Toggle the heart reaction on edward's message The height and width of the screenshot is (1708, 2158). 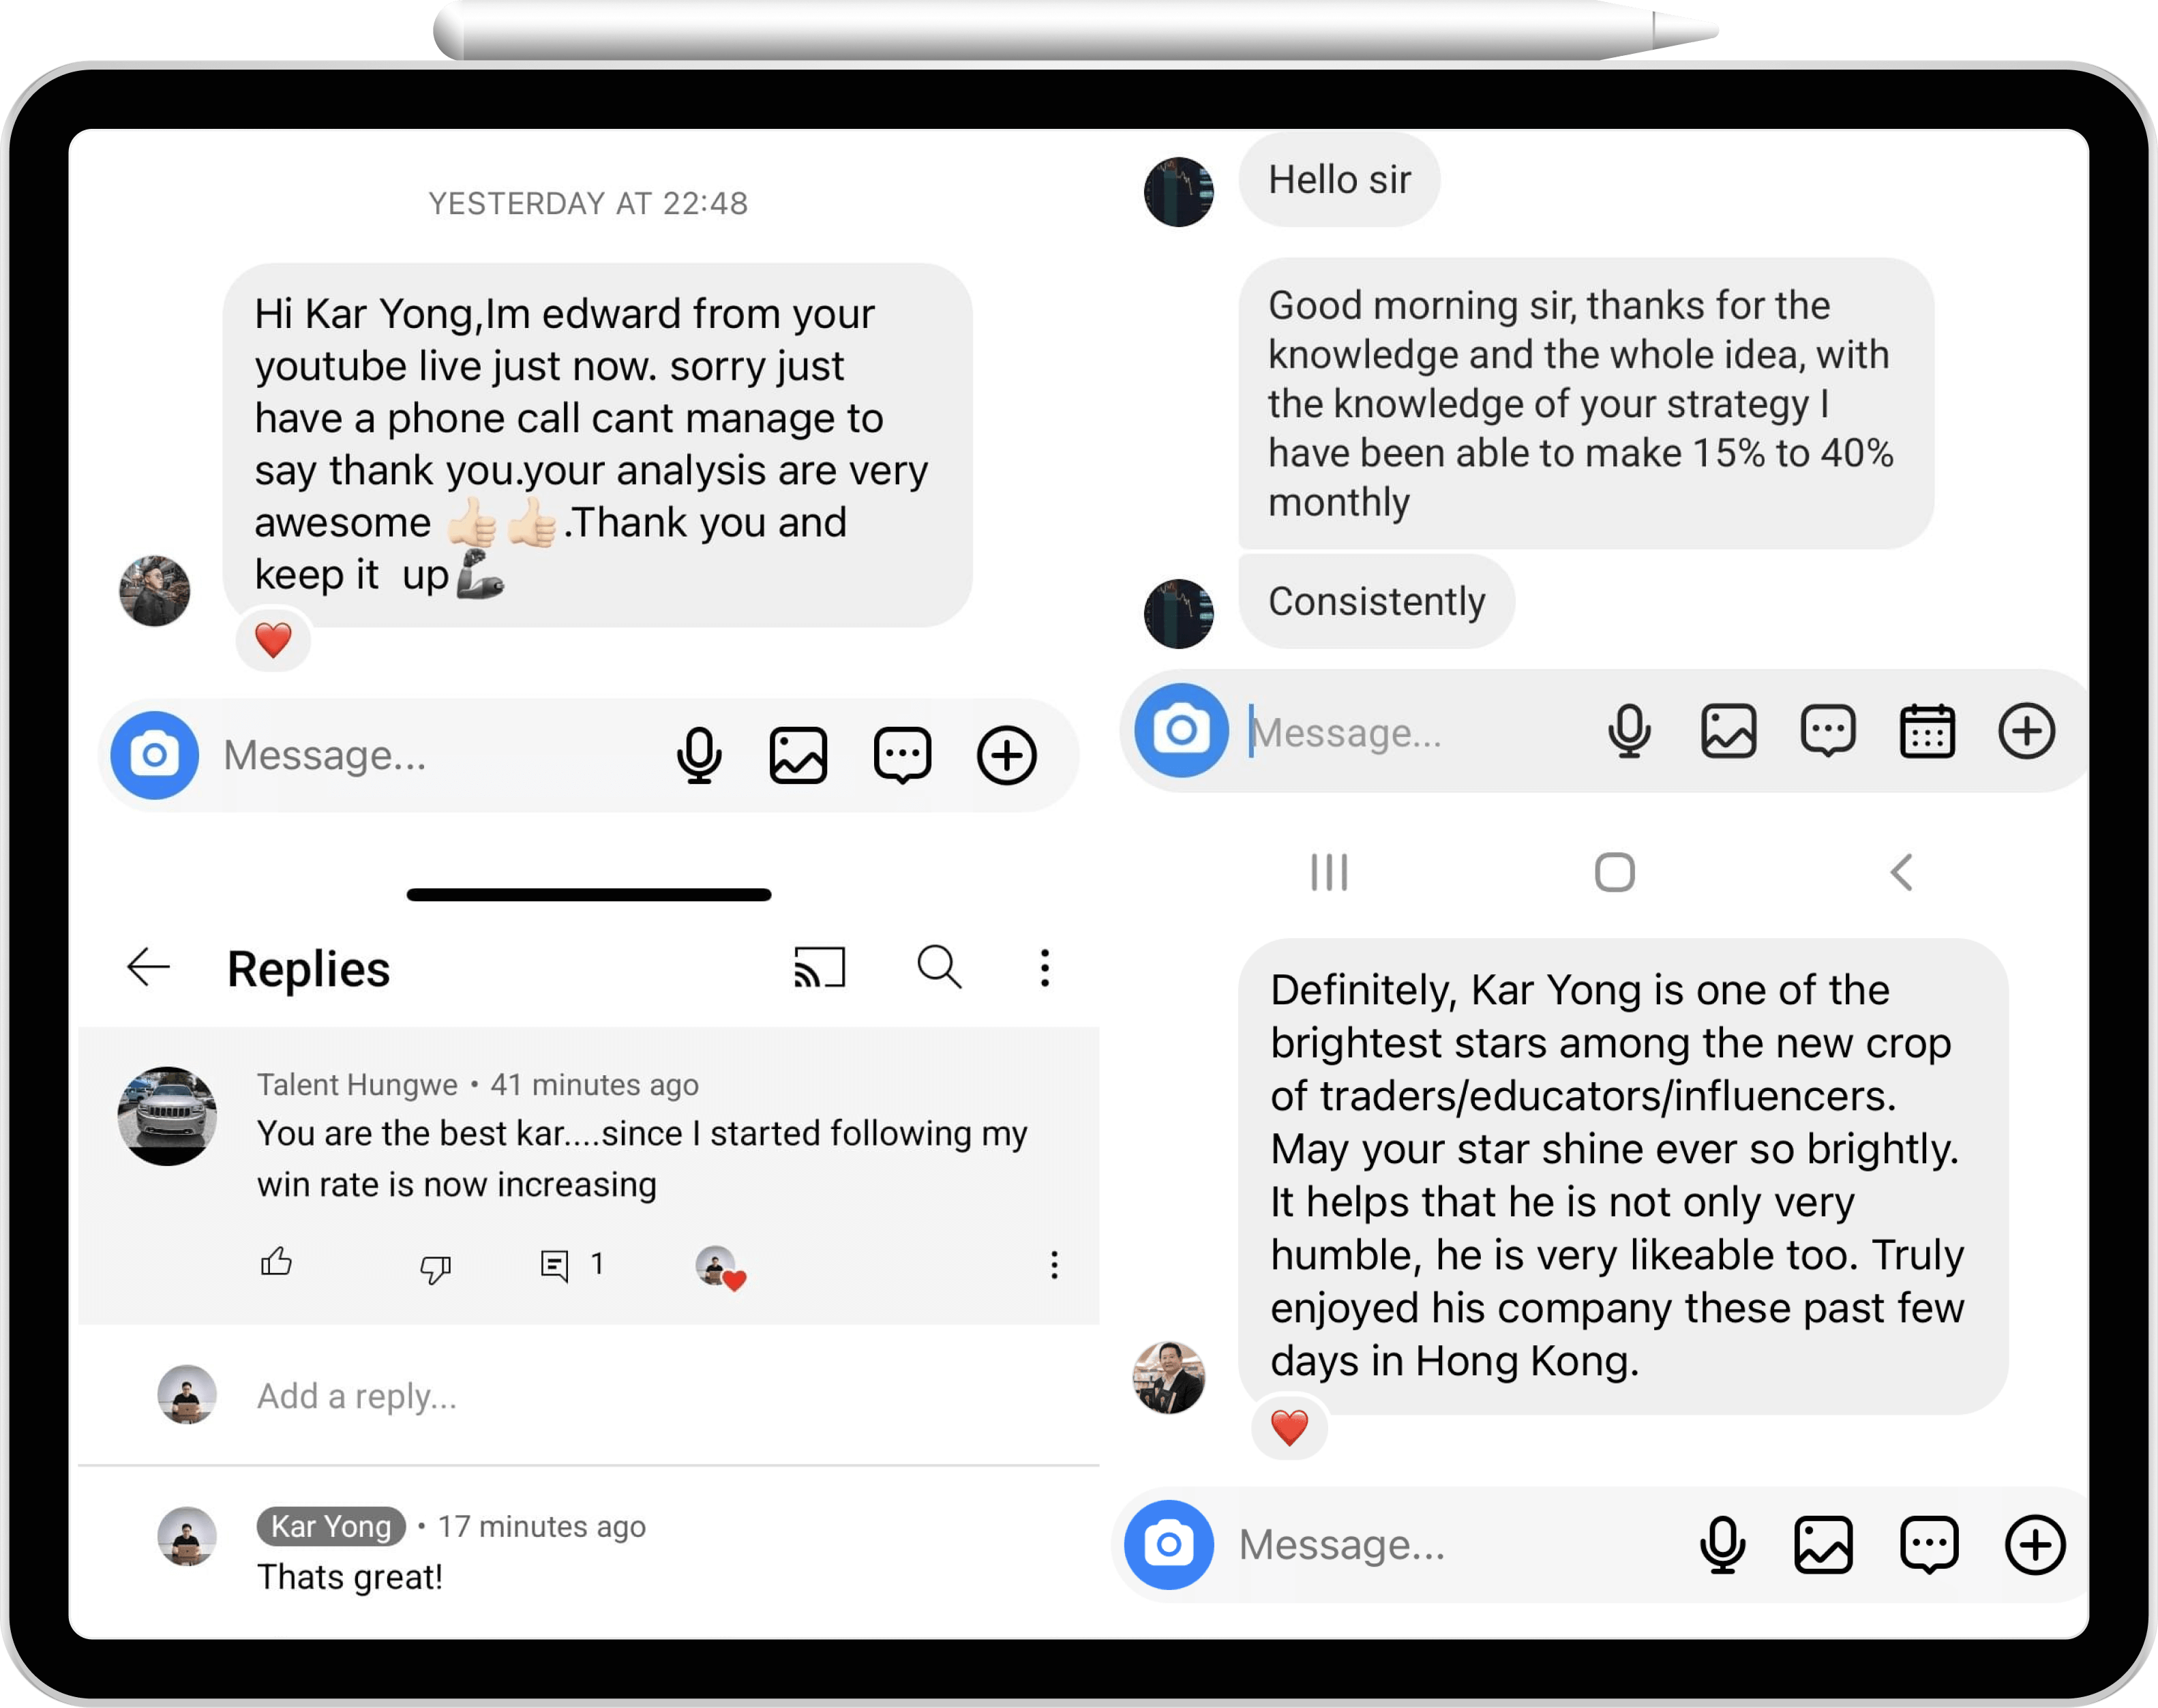click(273, 640)
